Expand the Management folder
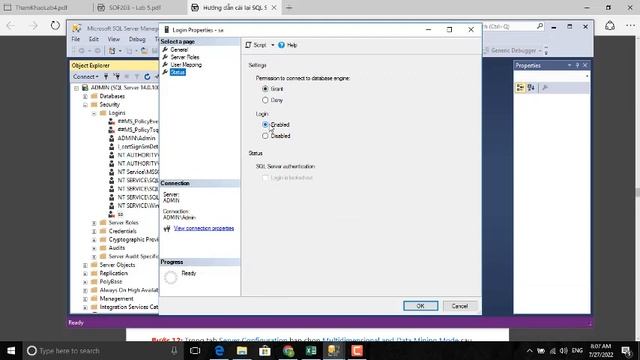Viewport: 640px width, 360px height. tap(85, 299)
